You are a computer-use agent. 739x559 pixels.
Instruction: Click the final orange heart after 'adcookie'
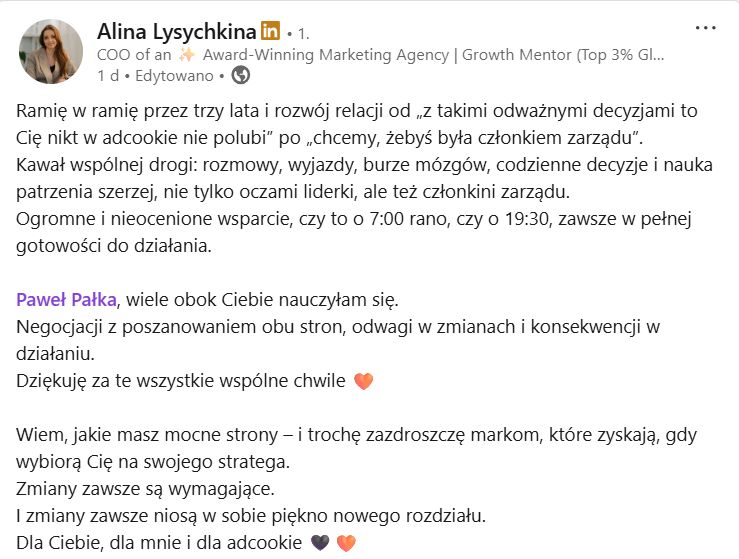click(x=345, y=543)
